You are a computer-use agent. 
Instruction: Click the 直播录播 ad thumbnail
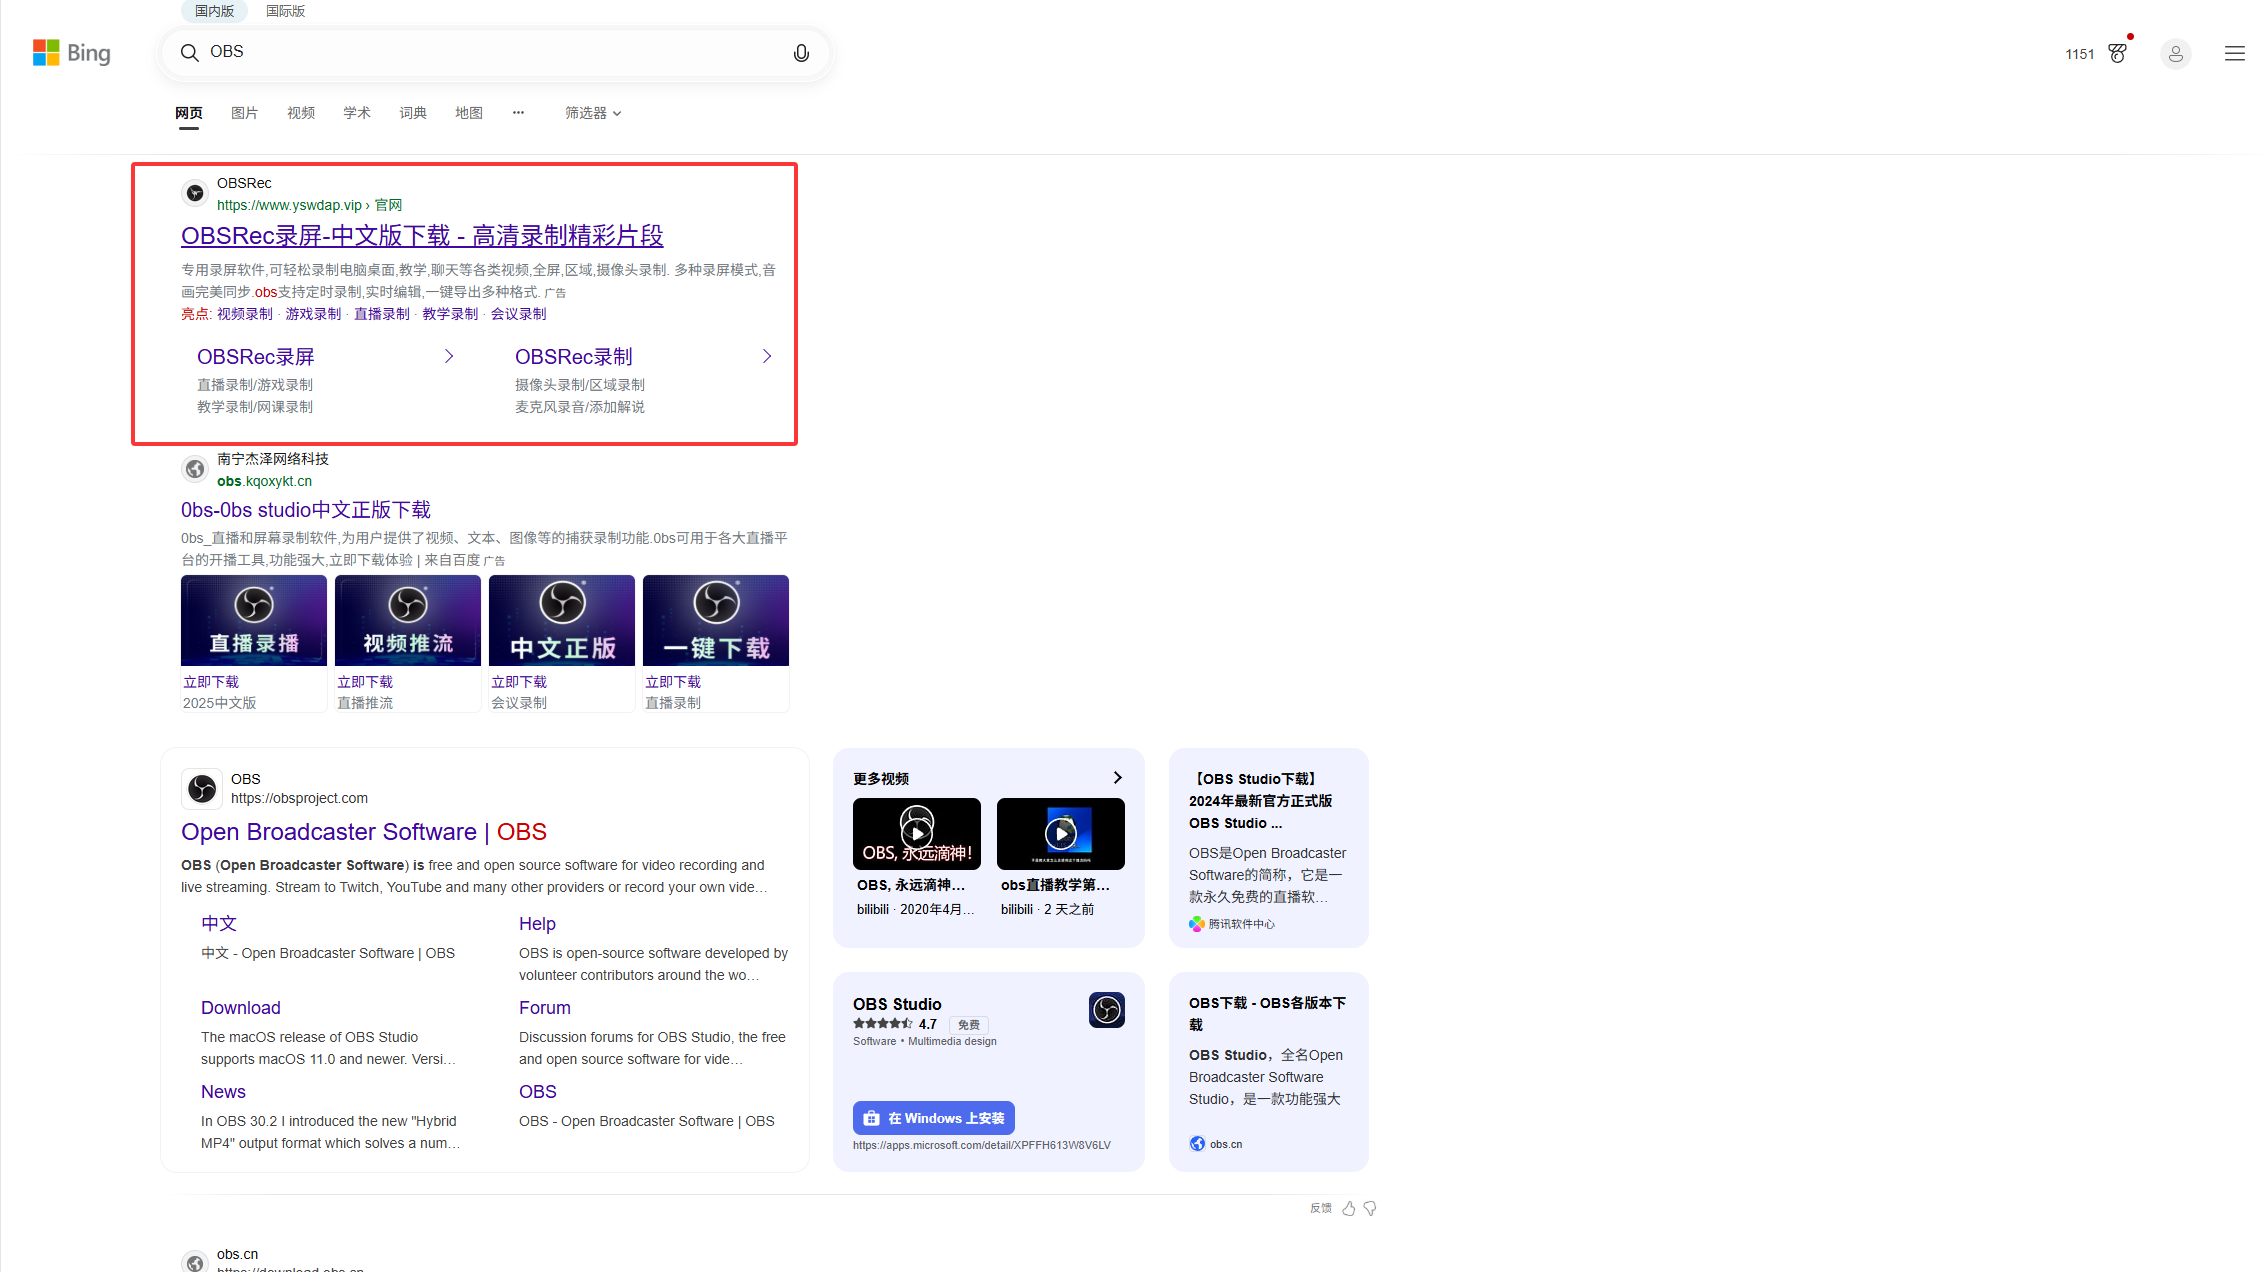click(x=254, y=620)
